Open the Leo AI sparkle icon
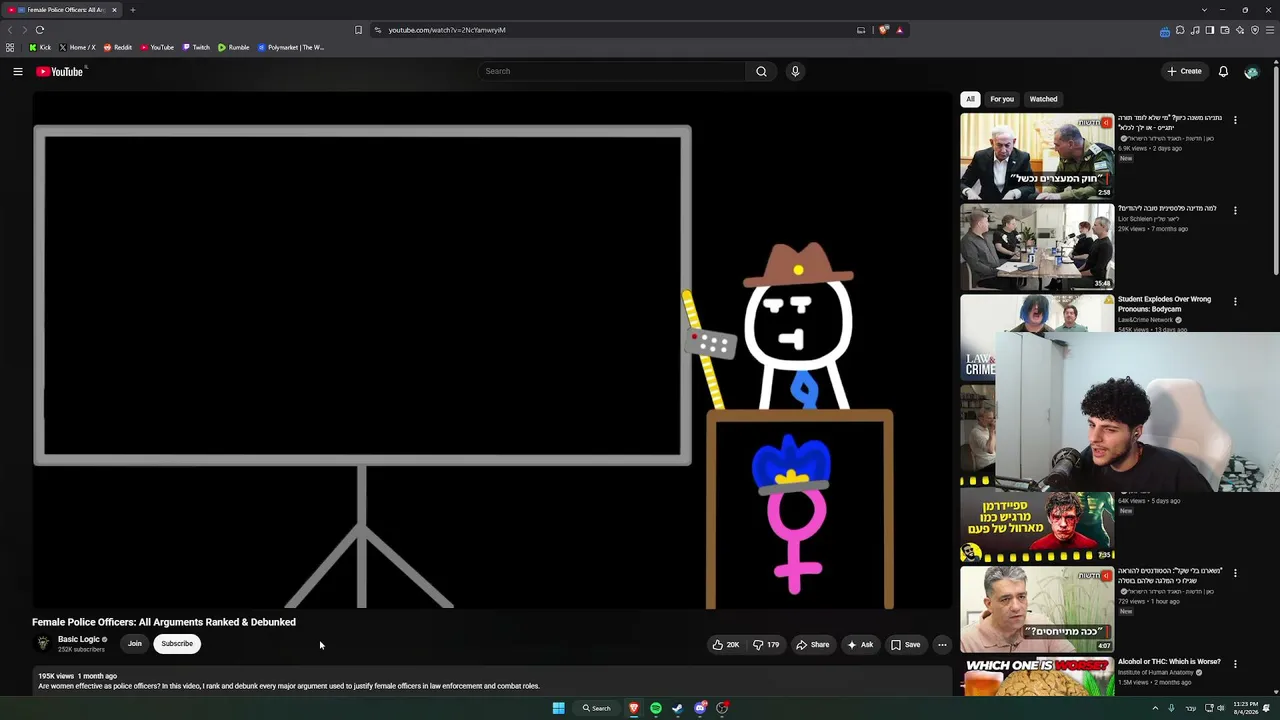The height and width of the screenshot is (720, 1280). 1240,30
